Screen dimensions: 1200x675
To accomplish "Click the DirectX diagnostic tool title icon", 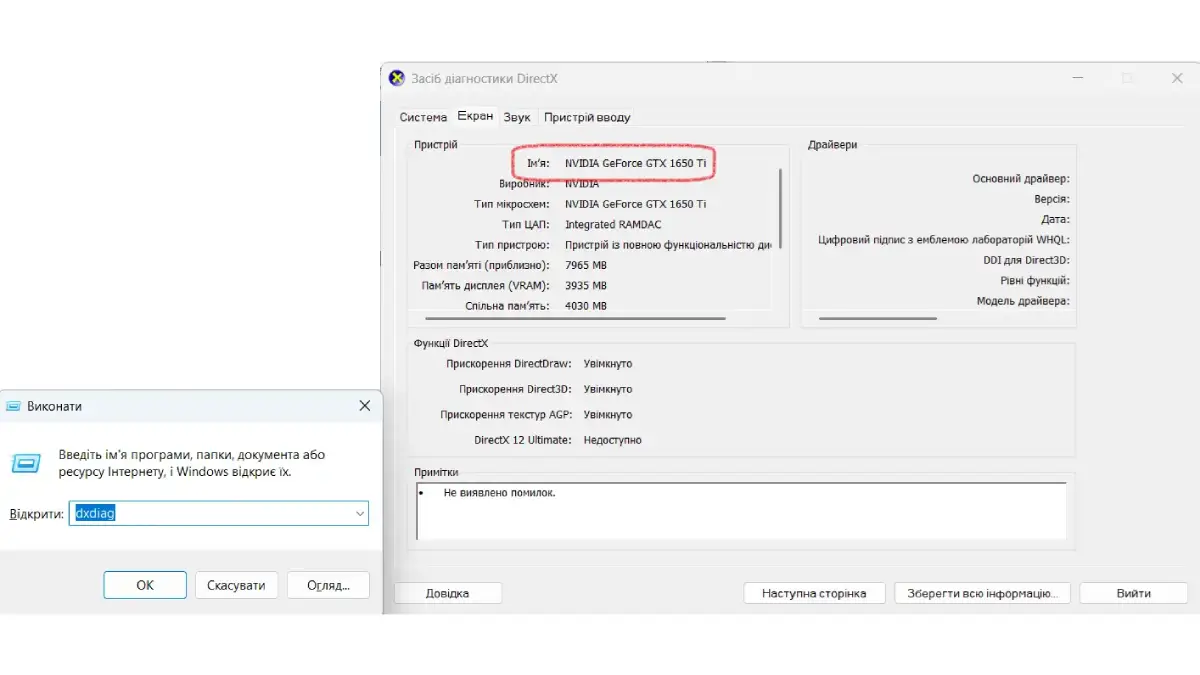I will [x=397, y=78].
